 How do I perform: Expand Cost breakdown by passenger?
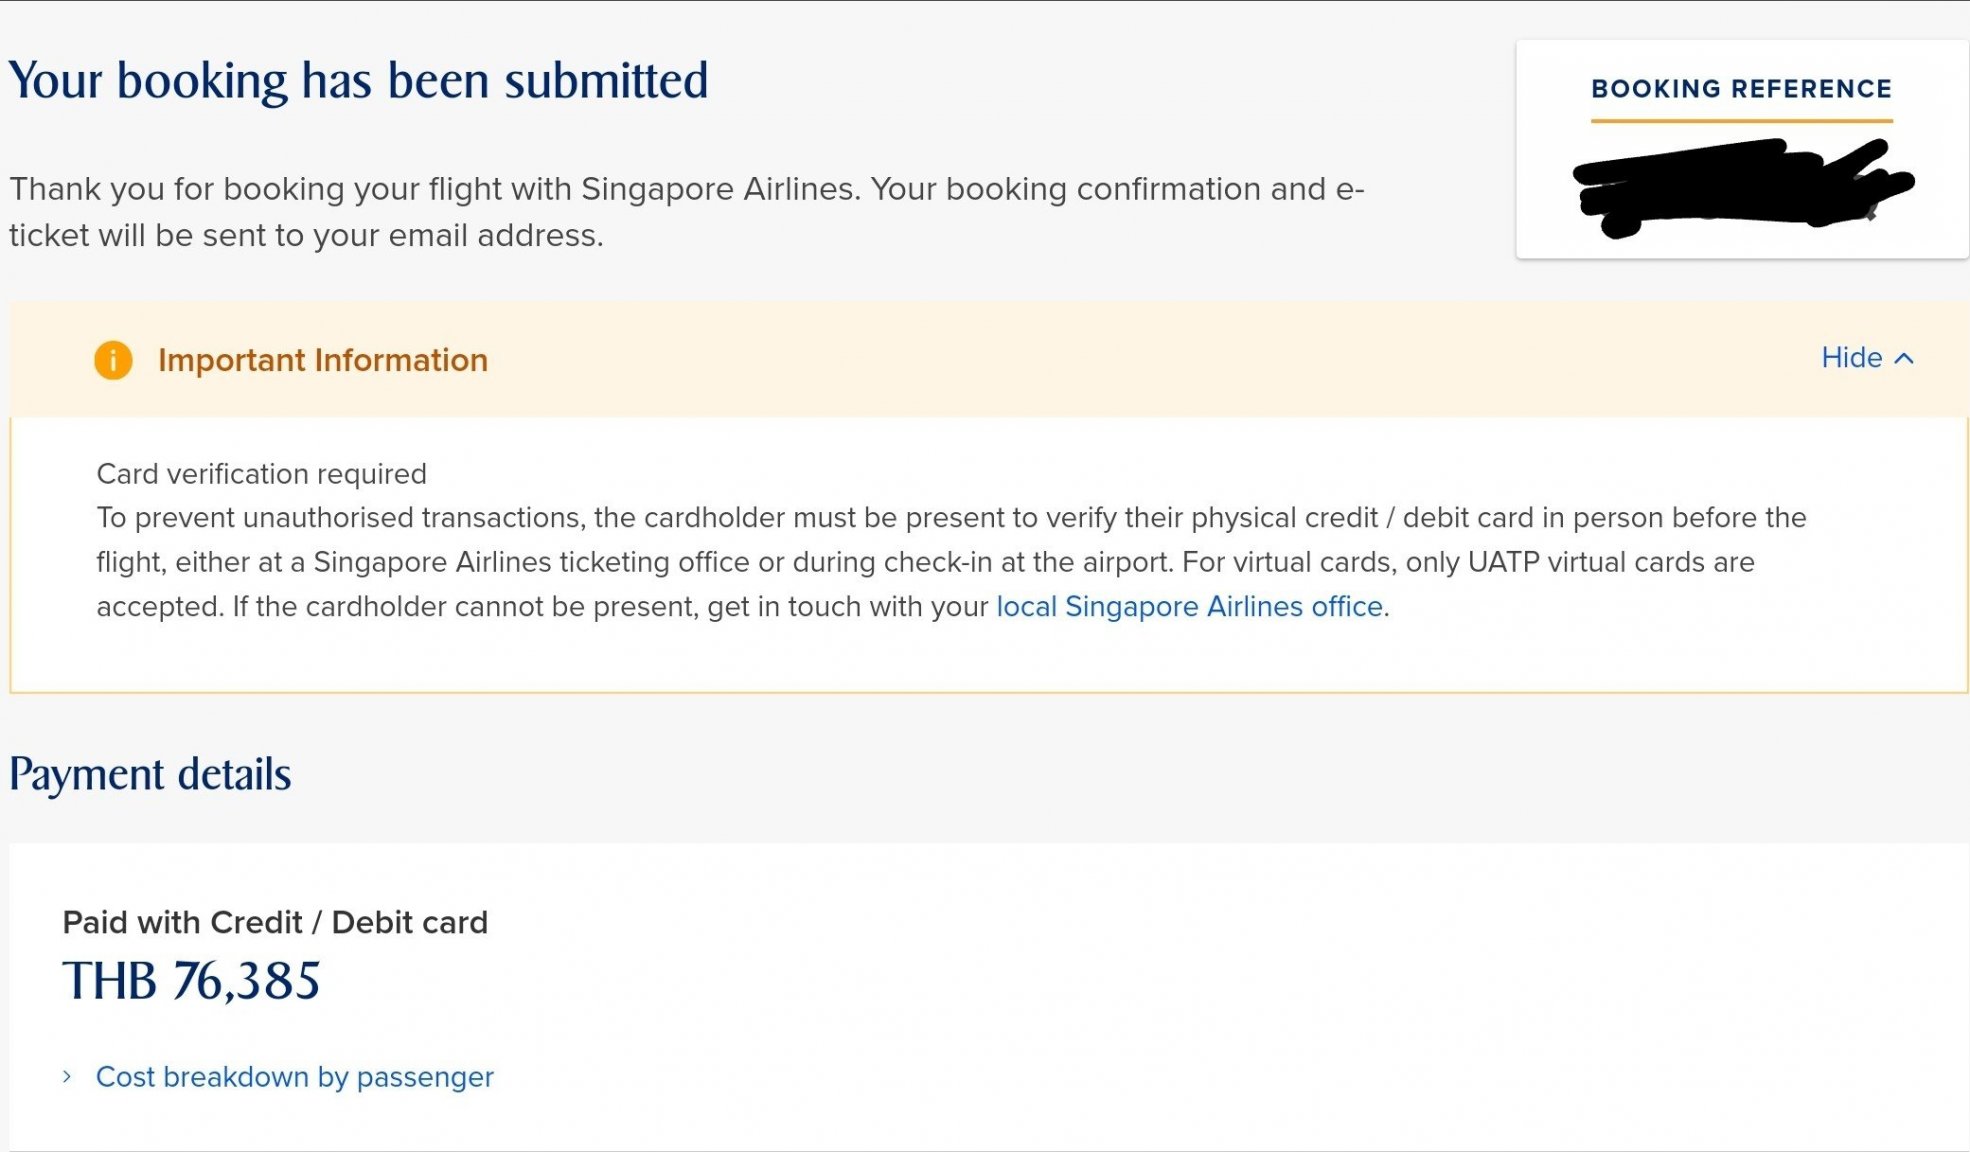point(294,1077)
